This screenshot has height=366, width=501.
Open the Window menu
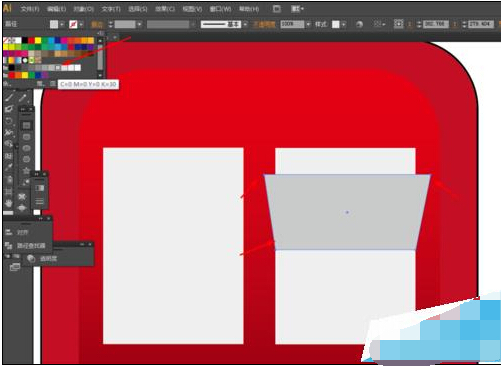pos(220,9)
